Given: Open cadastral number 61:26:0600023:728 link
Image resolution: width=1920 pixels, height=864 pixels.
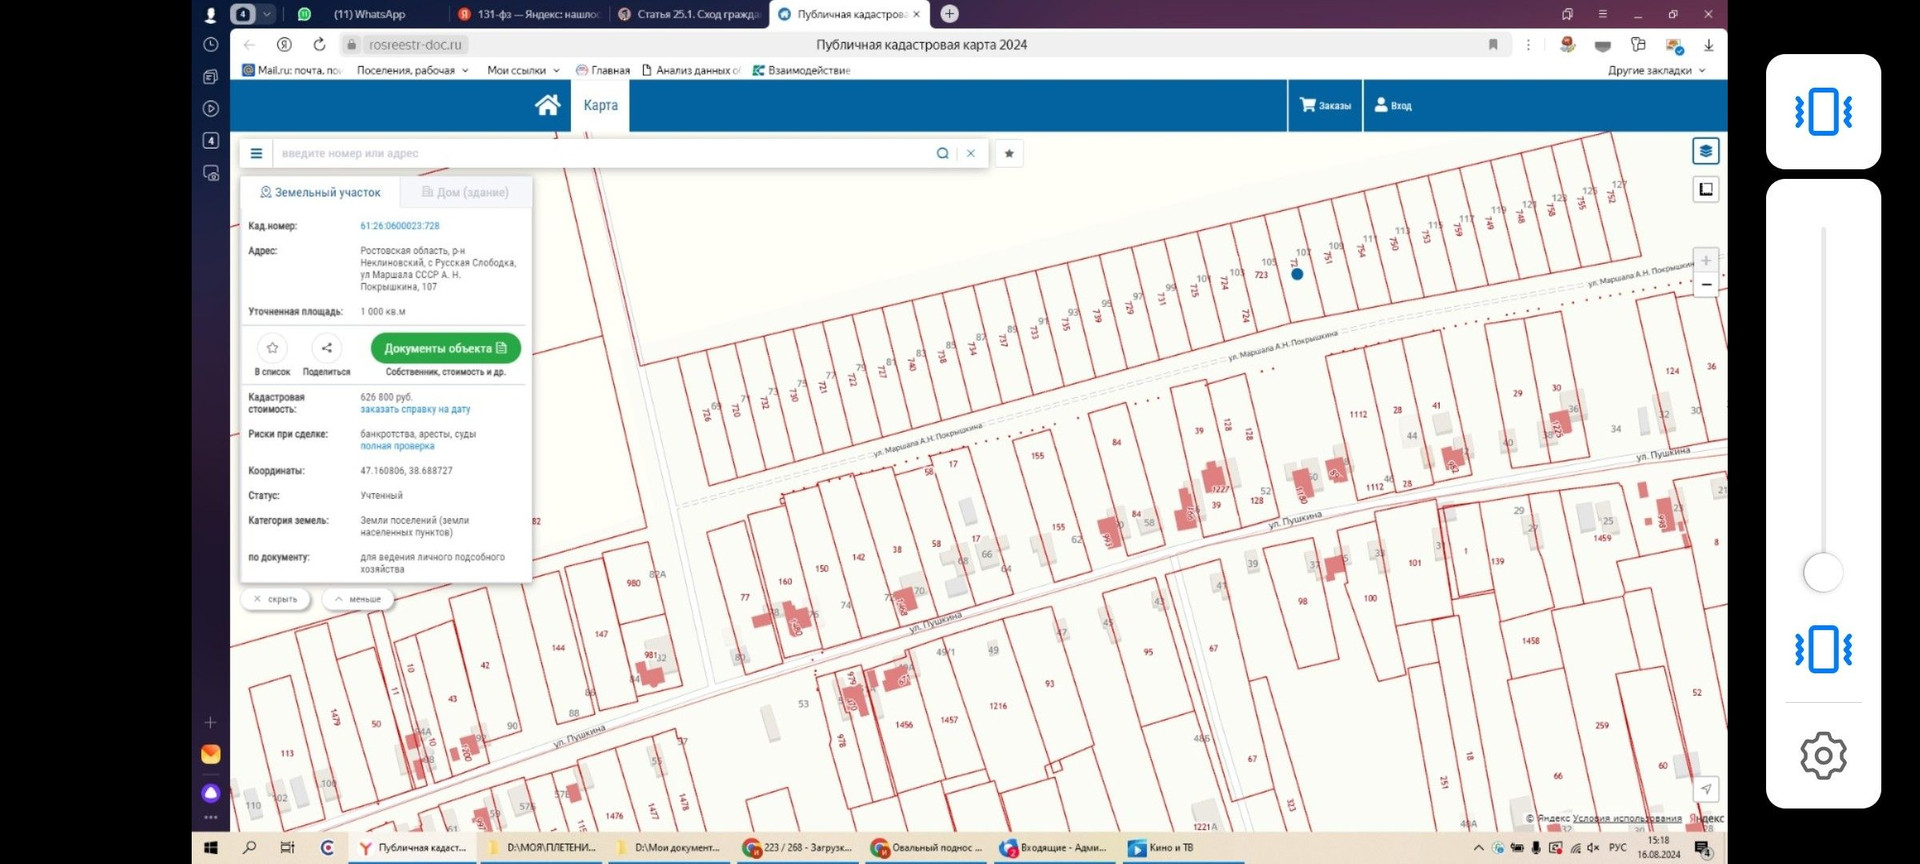Looking at the screenshot, I should pos(400,226).
